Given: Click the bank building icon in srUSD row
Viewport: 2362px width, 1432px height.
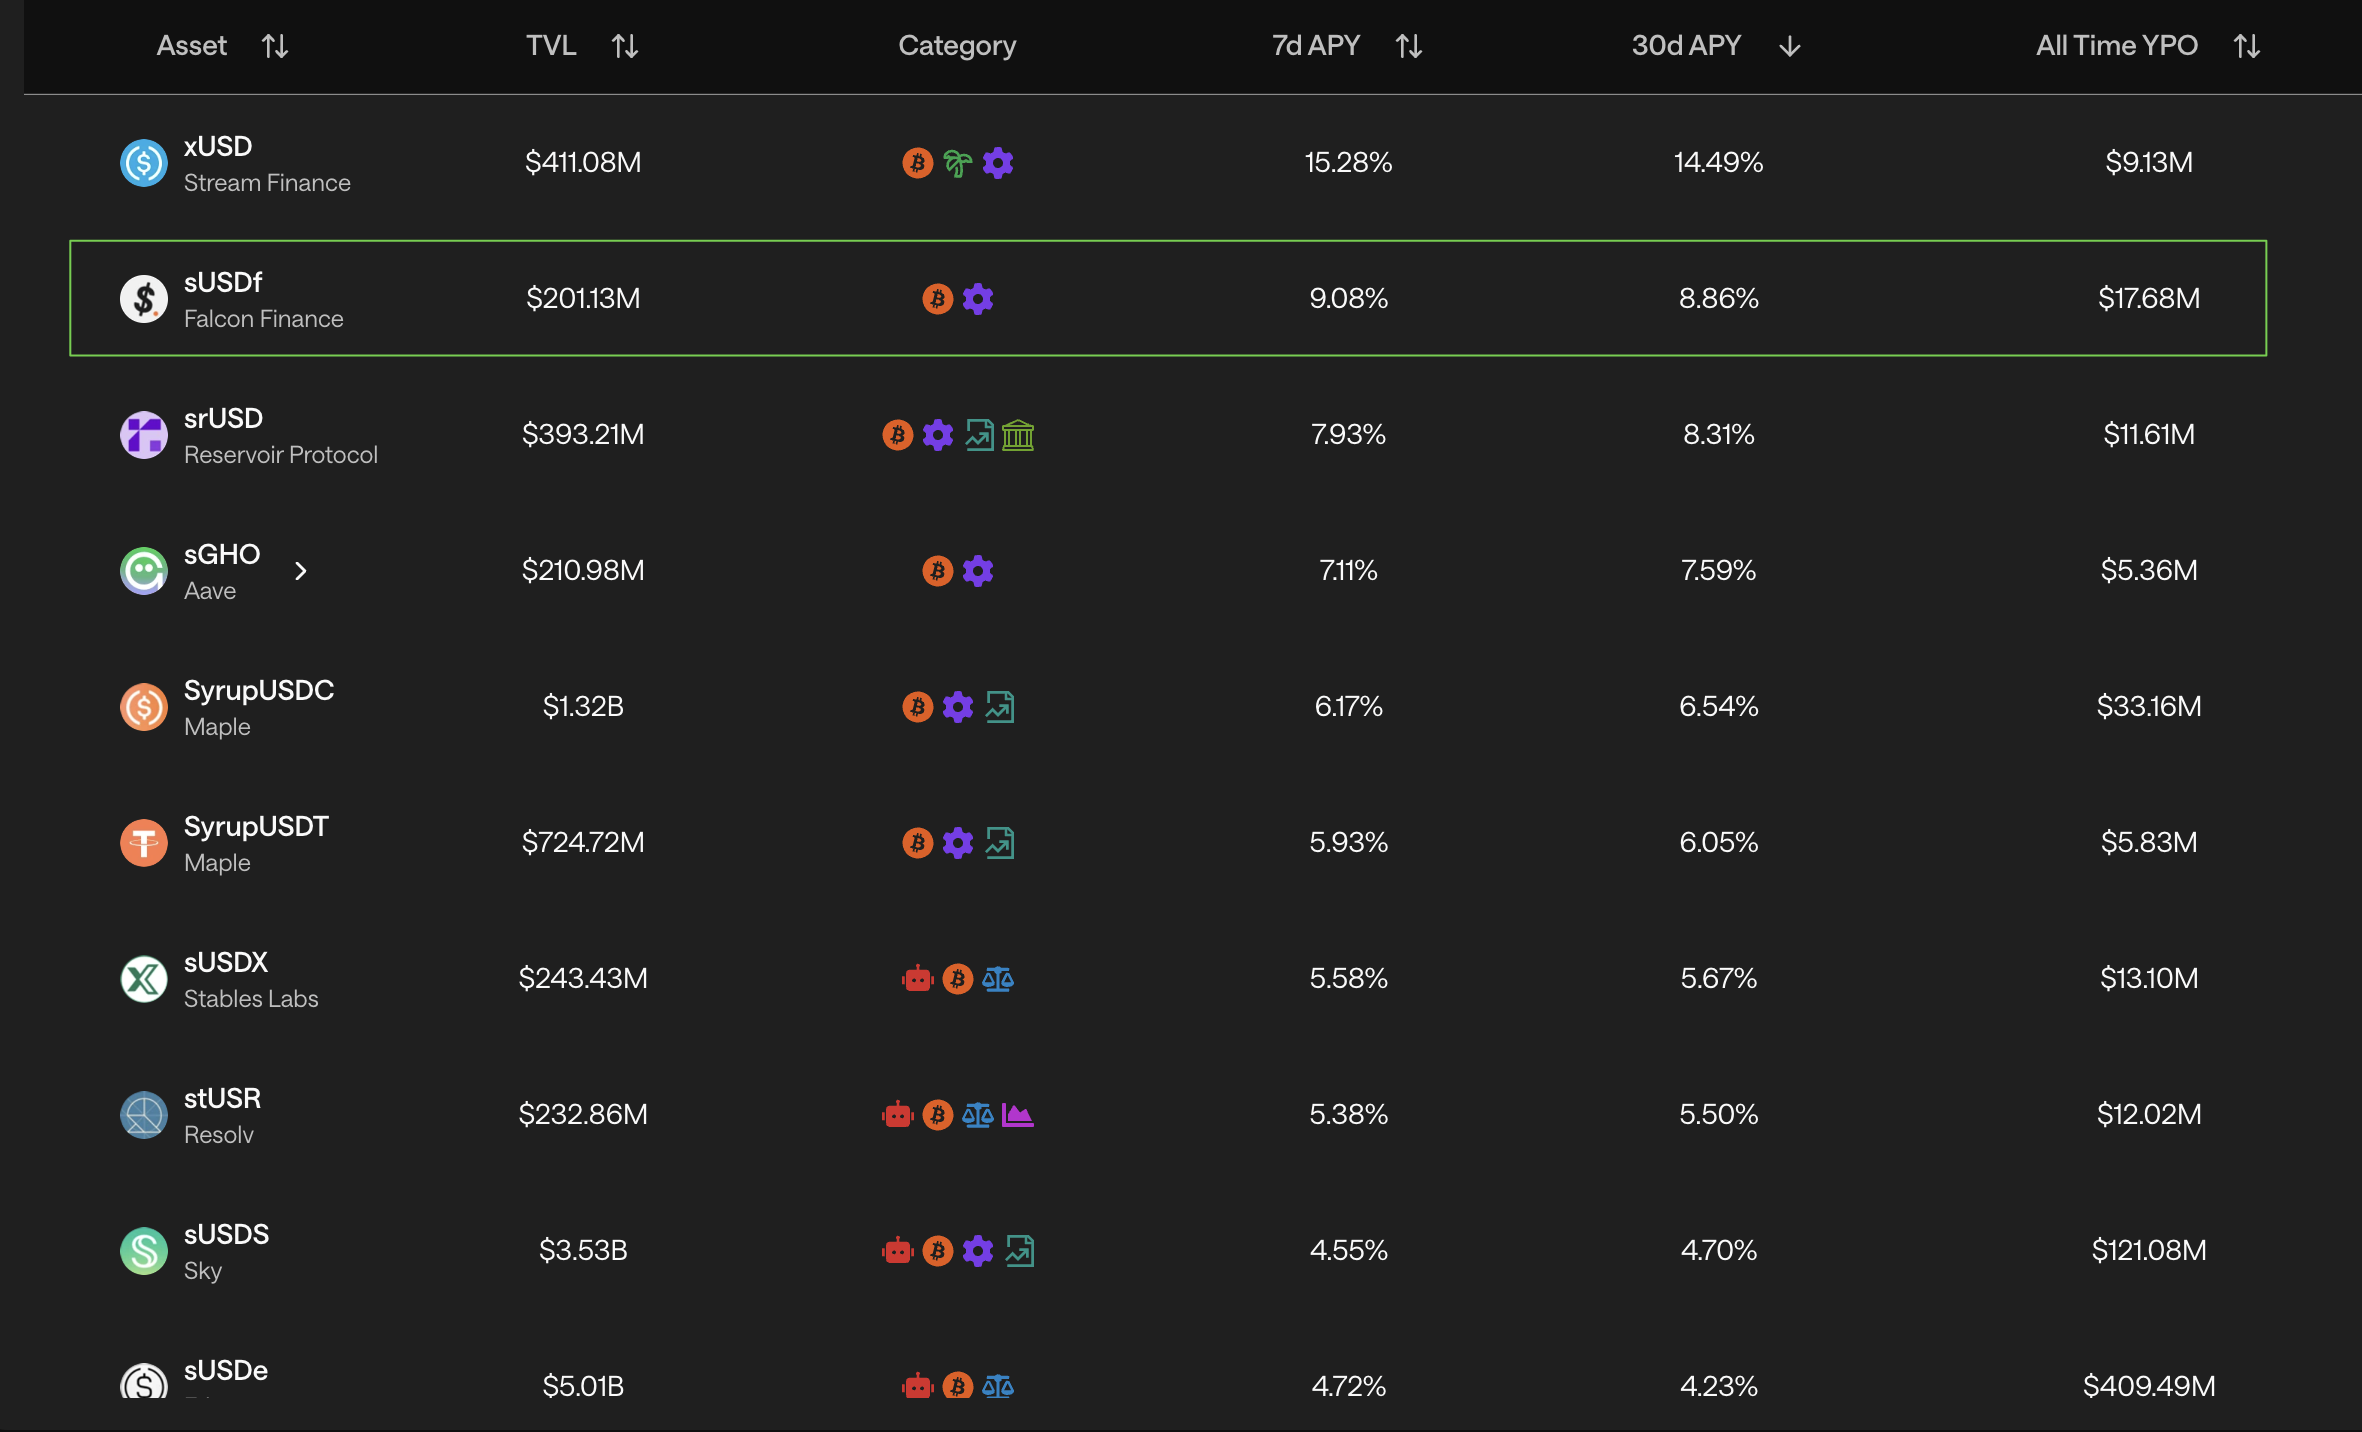Looking at the screenshot, I should coord(1018,435).
